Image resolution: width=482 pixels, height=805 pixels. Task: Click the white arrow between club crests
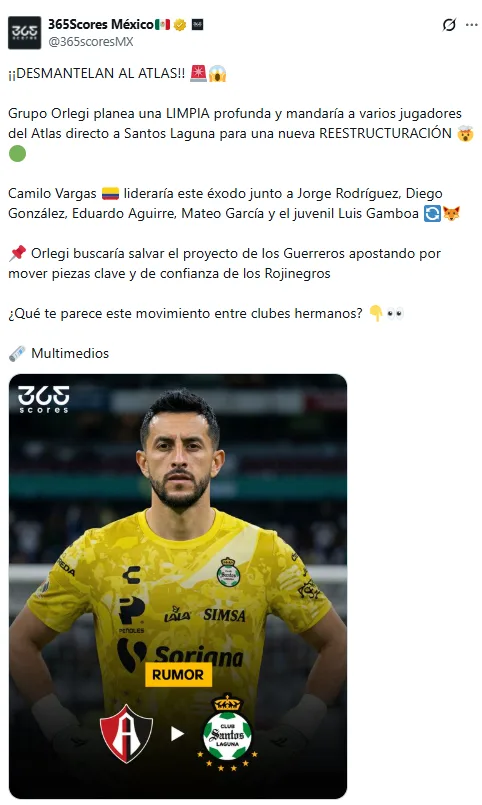[x=178, y=734]
